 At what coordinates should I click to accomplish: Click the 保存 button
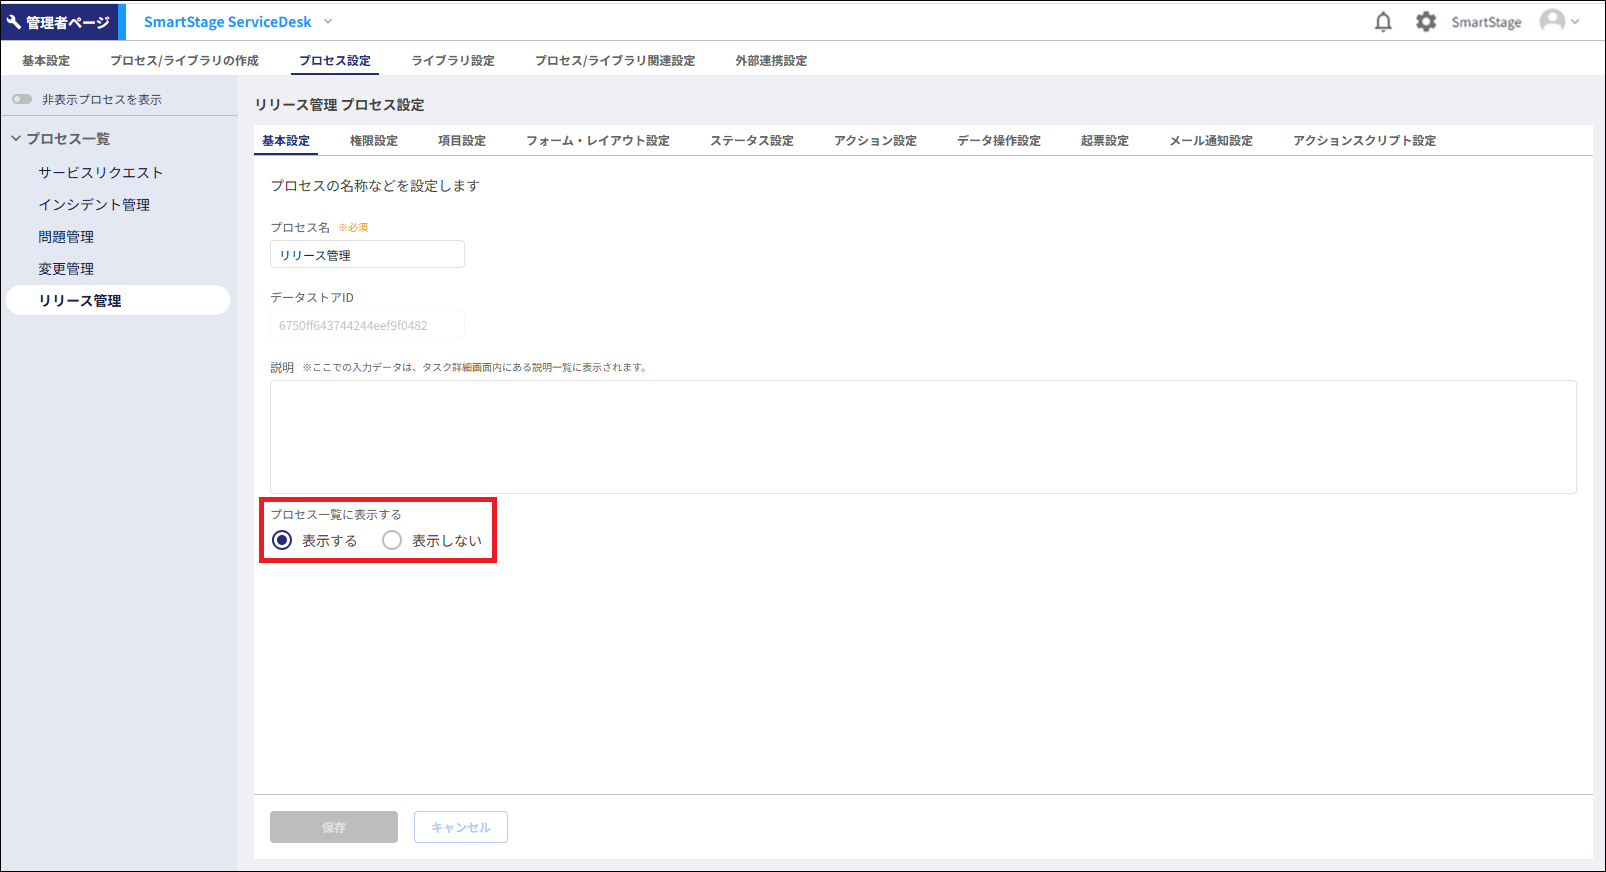(333, 827)
